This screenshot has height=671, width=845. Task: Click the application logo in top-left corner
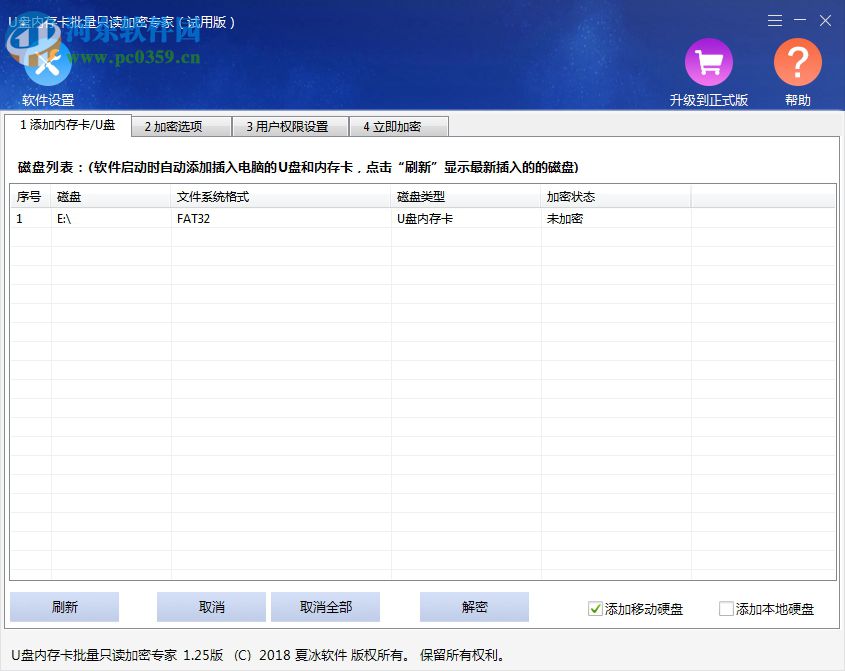coord(34,45)
